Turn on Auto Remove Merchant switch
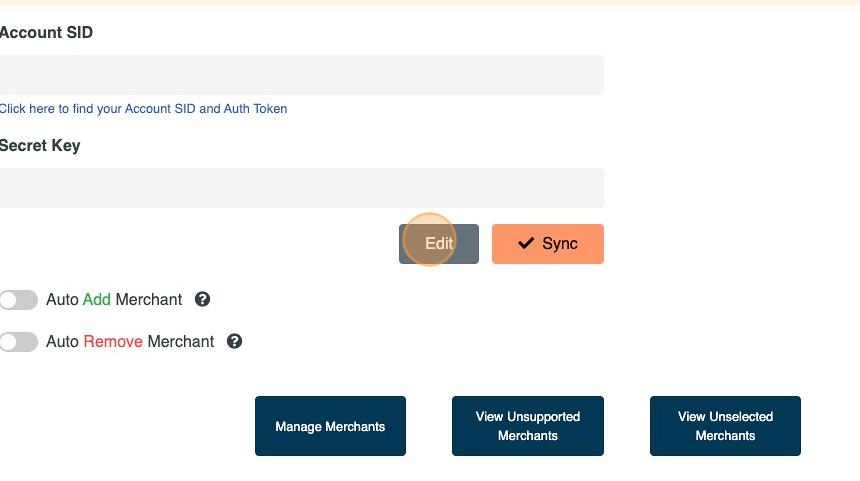 [19, 342]
